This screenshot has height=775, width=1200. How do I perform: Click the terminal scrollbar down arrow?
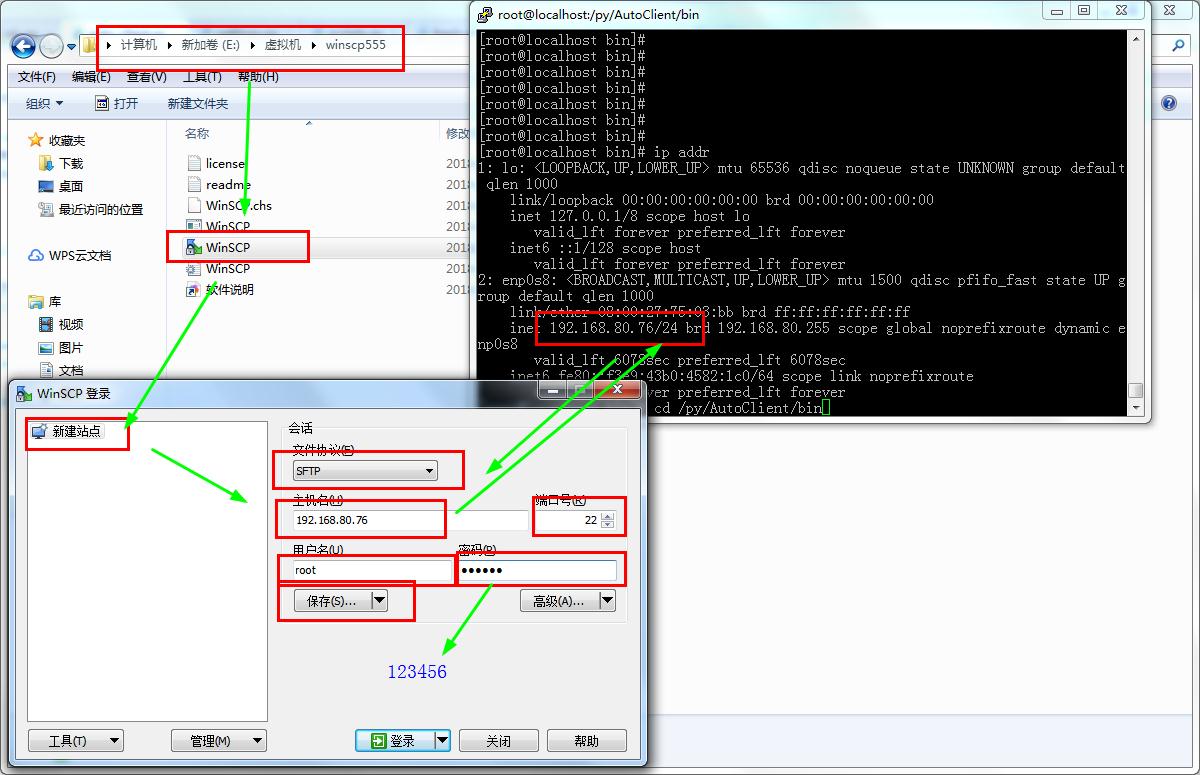[x=1135, y=407]
